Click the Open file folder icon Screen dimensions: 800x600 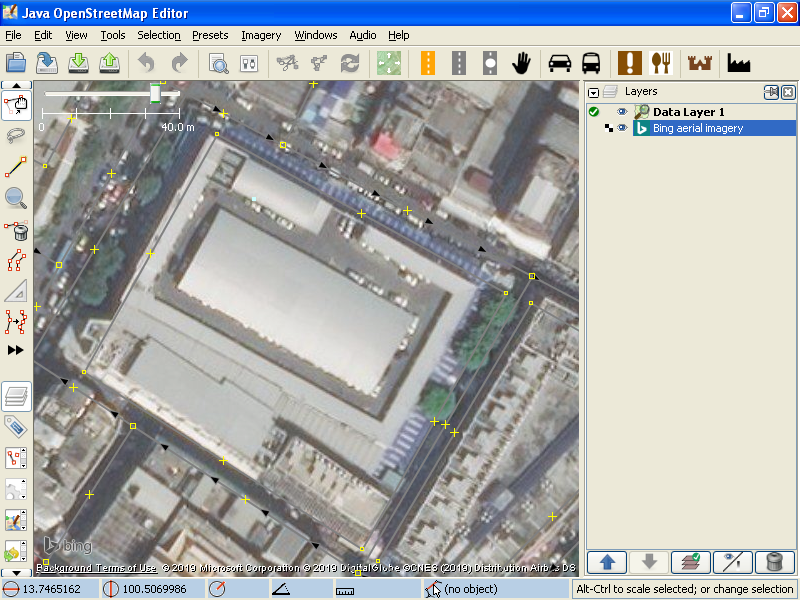[x=16, y=63]
